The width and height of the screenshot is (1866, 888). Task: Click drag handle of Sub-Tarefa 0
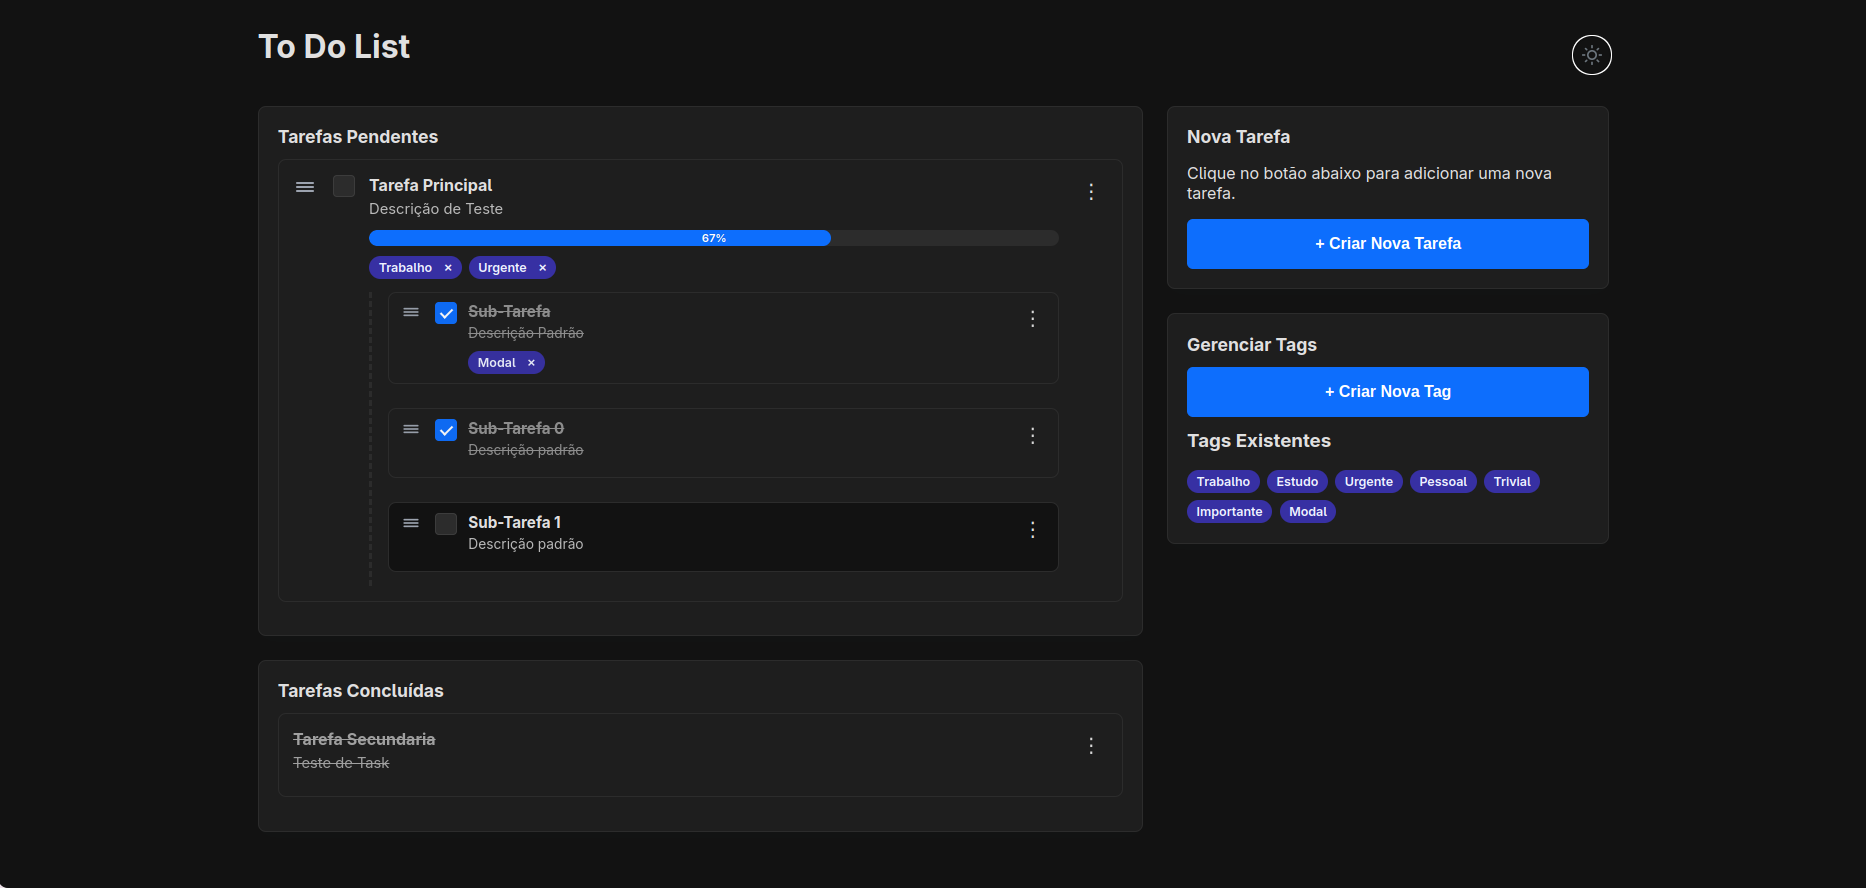(x=411, y=429)
